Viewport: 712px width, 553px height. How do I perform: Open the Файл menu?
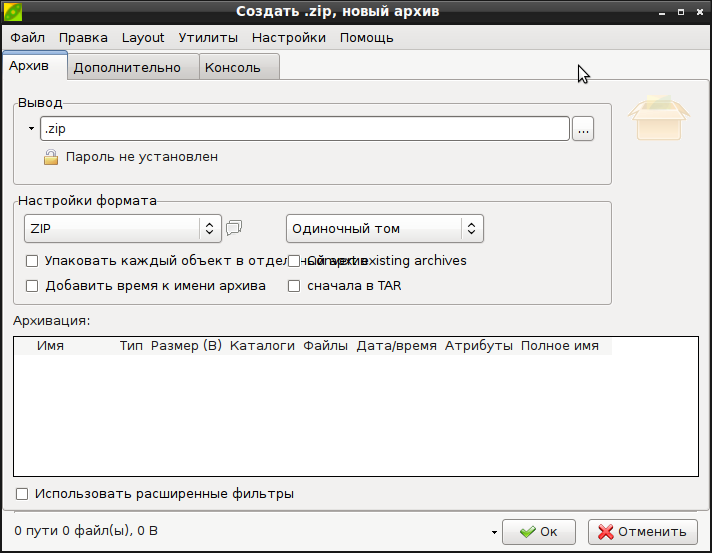pos(28,38)
